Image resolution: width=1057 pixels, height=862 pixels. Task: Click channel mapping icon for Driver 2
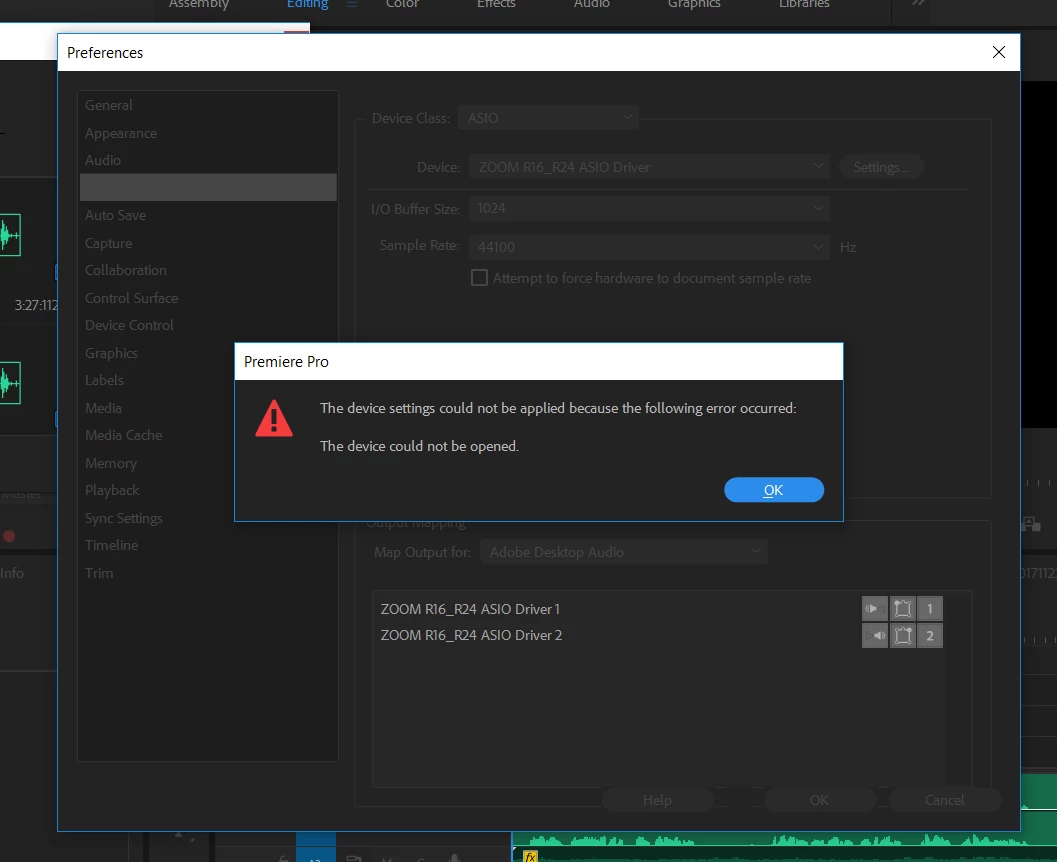(x=903, y=636)
